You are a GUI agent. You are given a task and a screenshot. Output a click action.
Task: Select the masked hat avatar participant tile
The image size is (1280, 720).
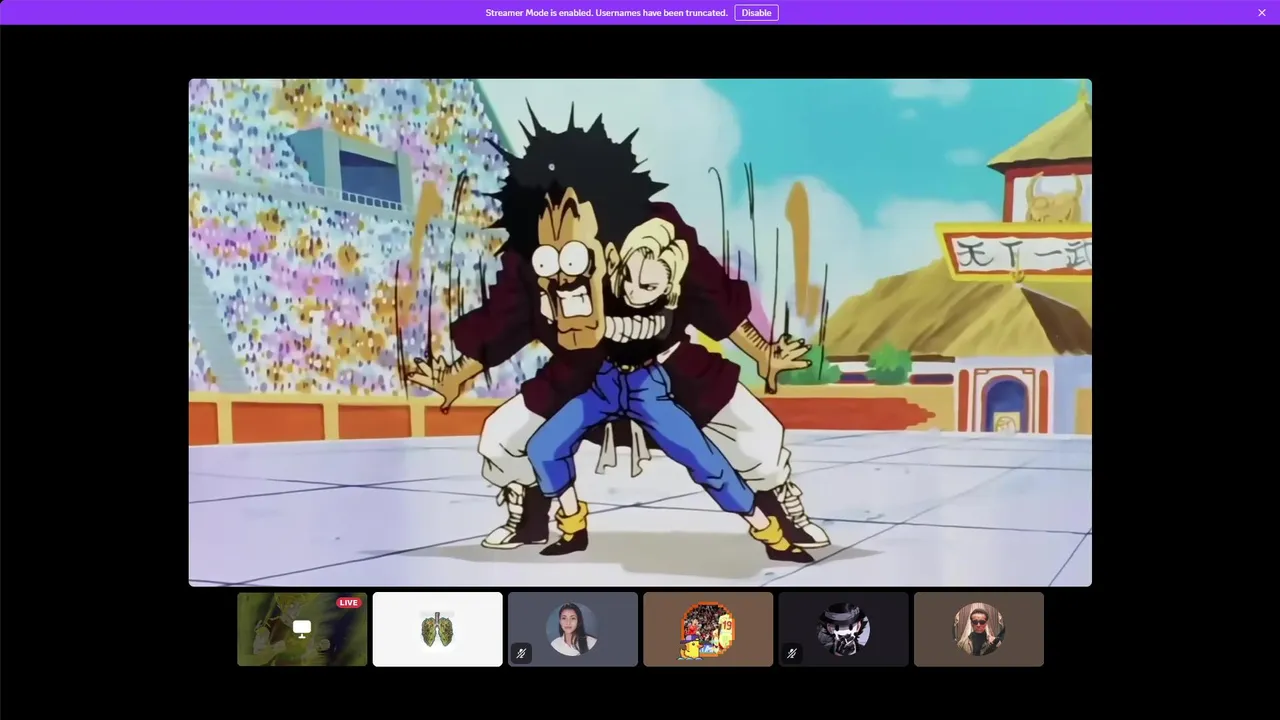(x=844, y=629)
